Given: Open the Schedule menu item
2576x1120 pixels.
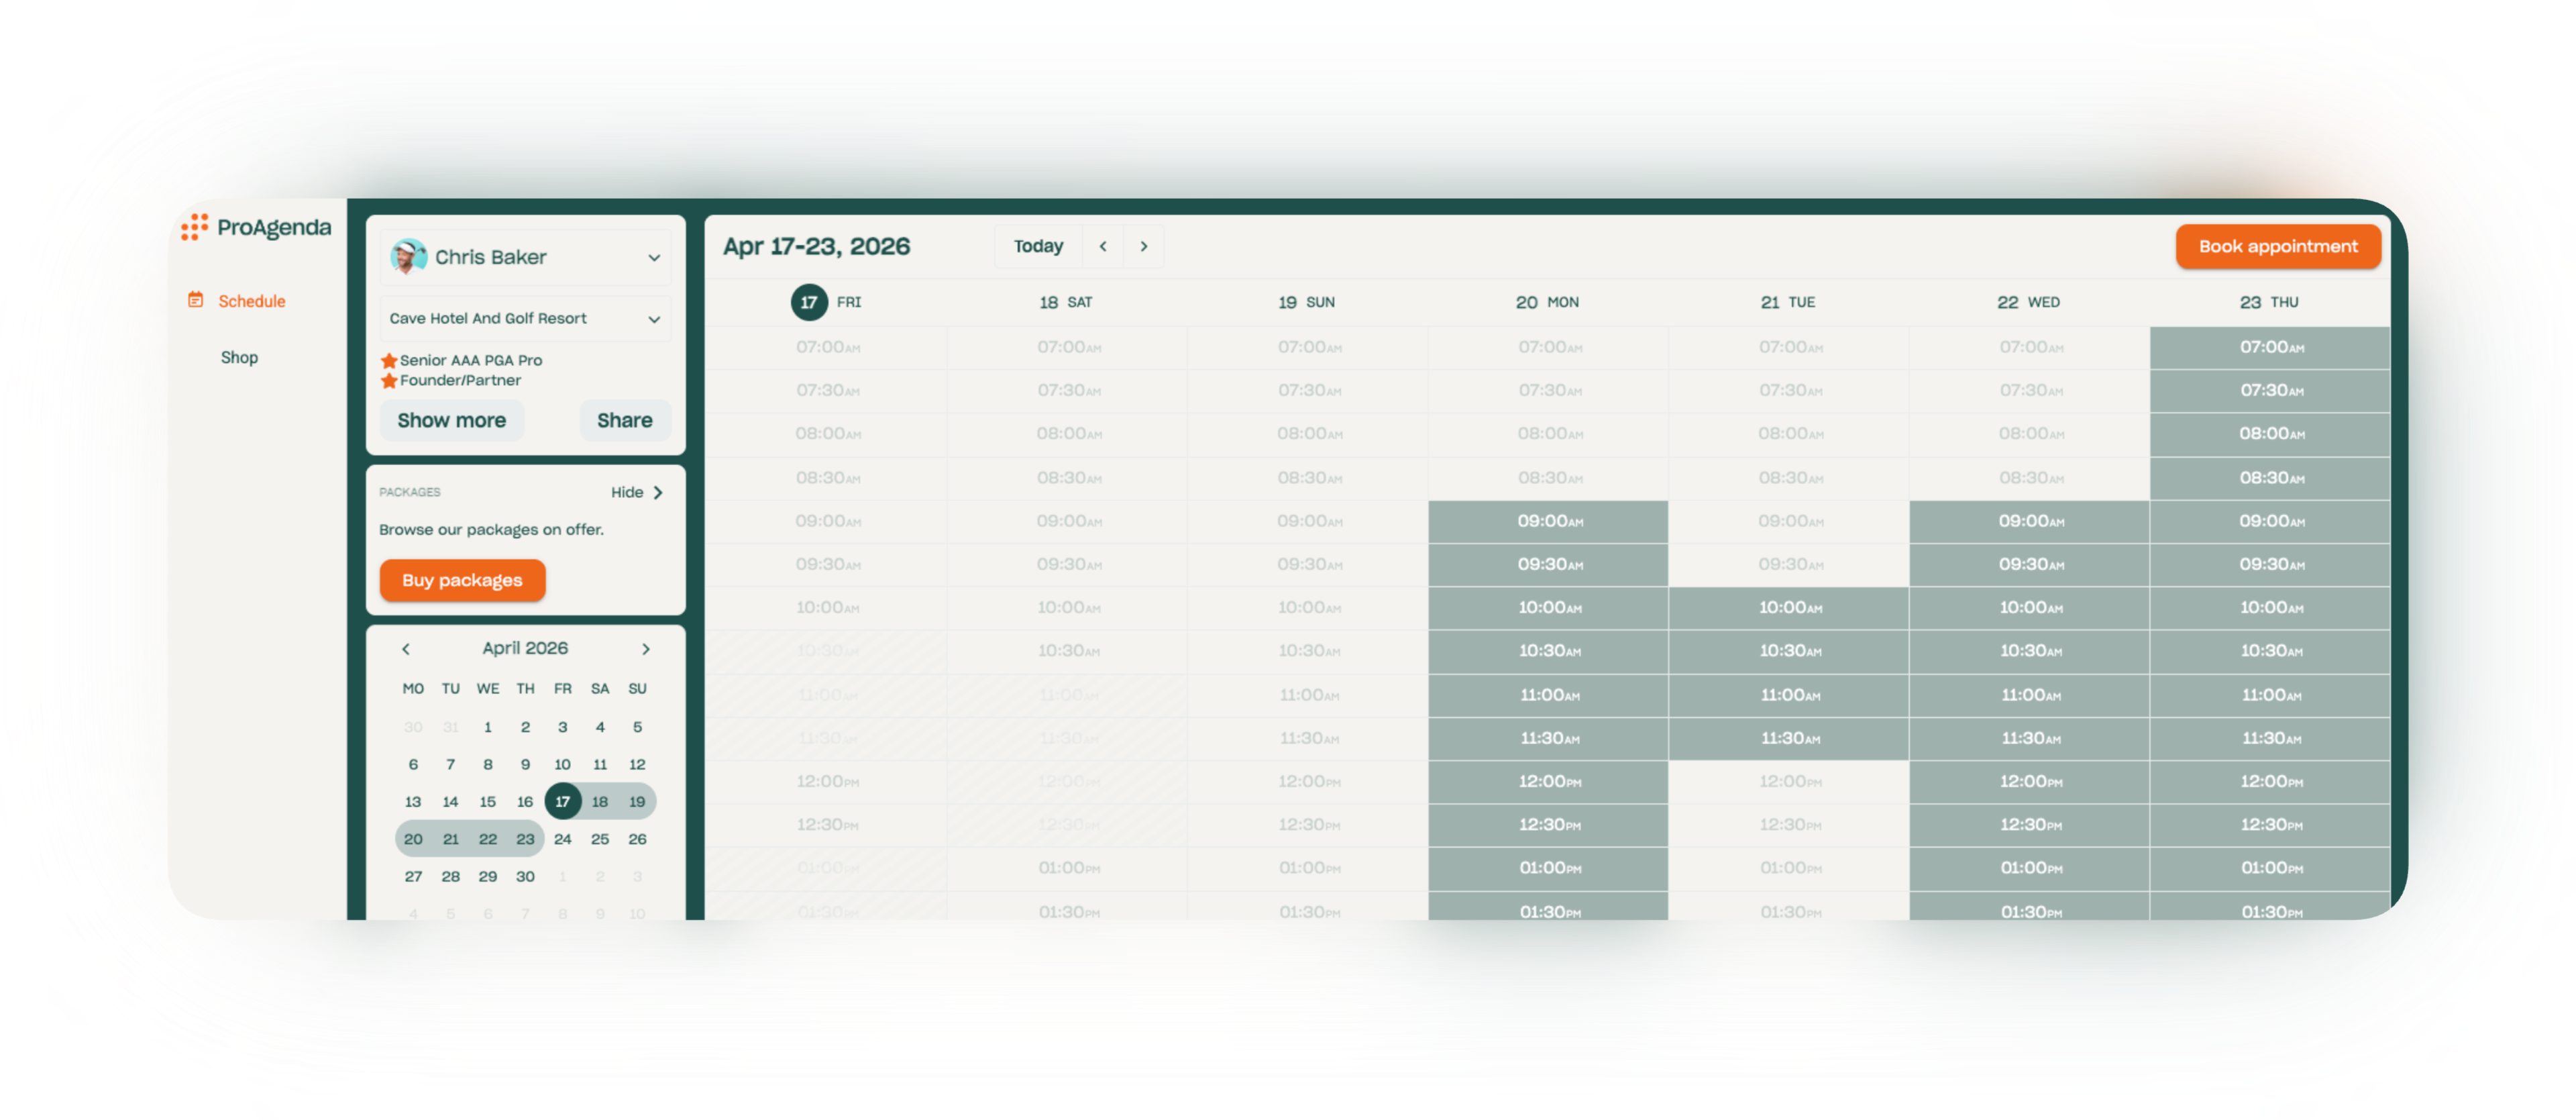Looking at the screenshot, I should point(251,301).
